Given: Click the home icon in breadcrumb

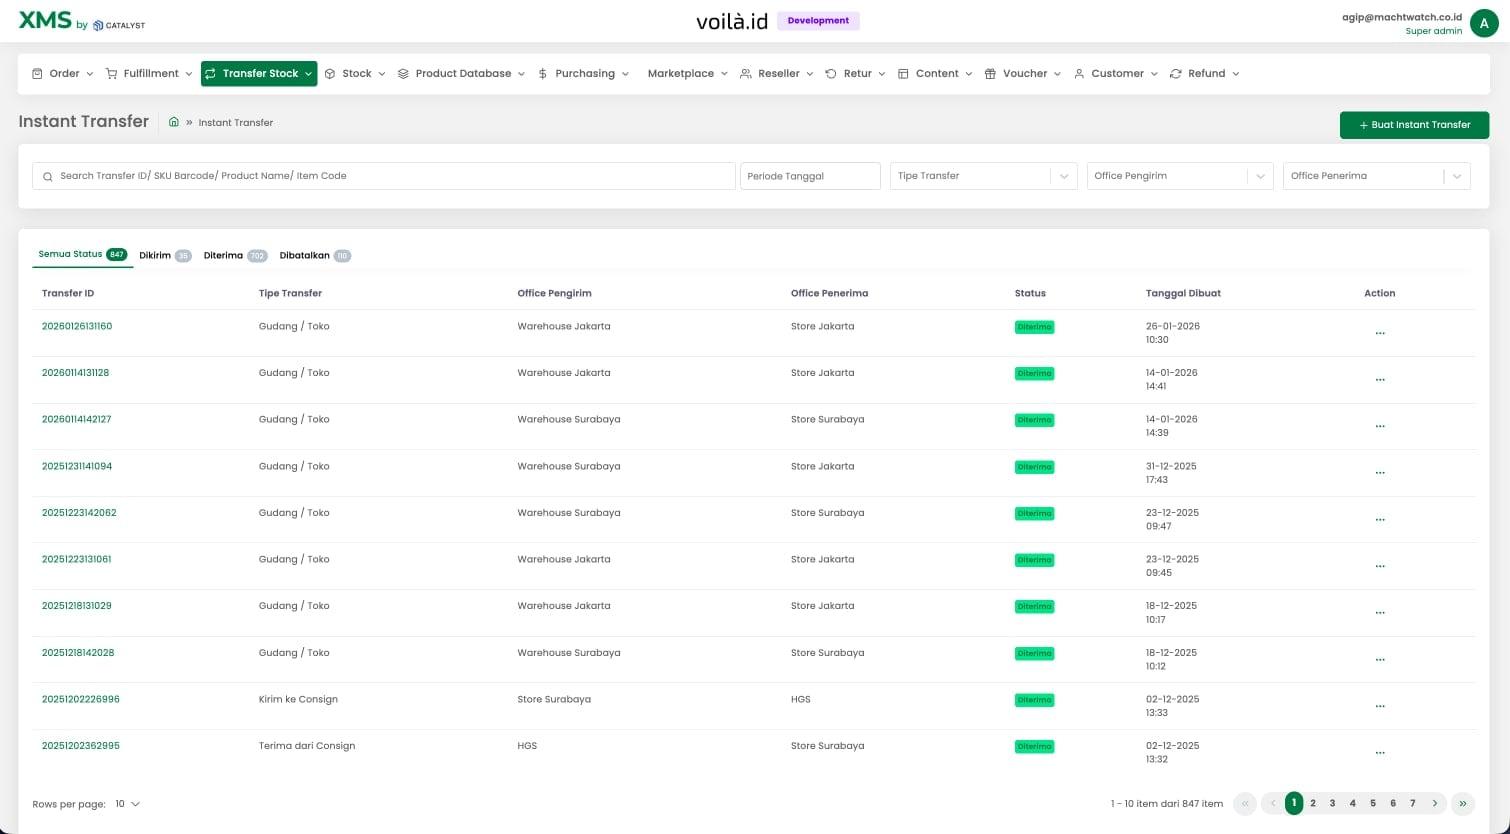Looking at the screenshot, I should [x=174, y=122].
